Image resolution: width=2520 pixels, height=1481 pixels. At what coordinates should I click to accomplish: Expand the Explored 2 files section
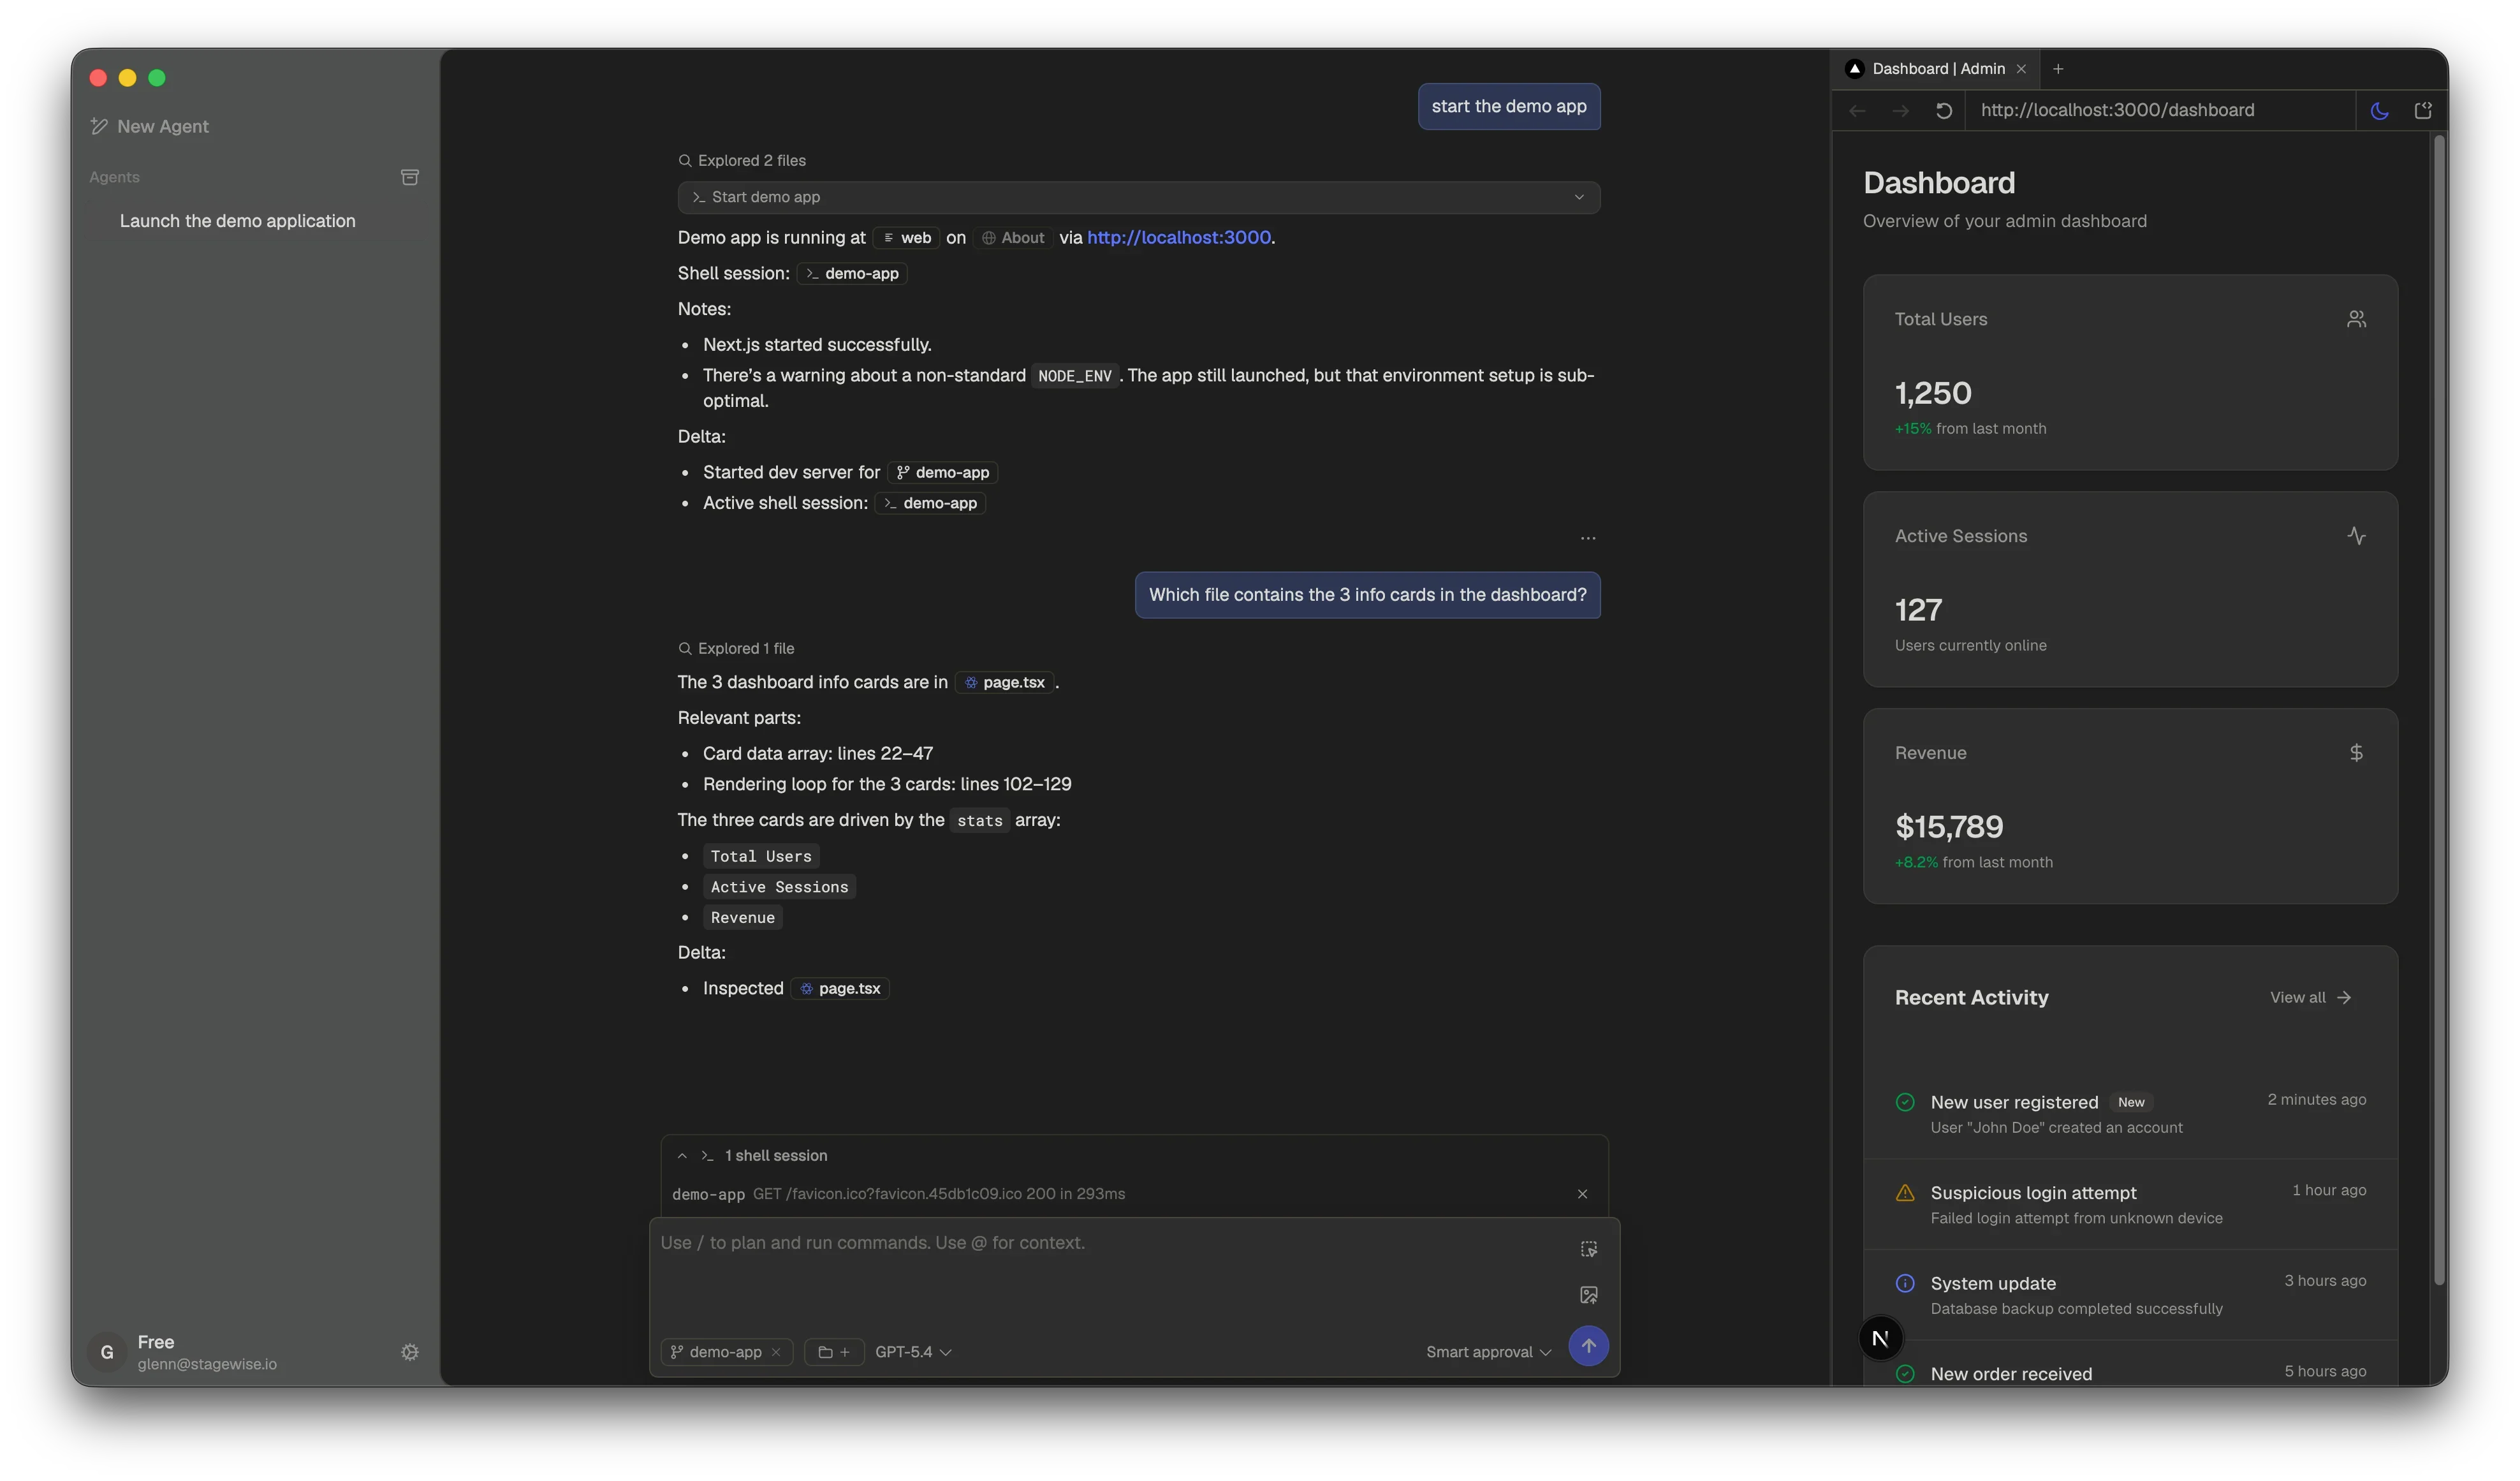[742, 161]
